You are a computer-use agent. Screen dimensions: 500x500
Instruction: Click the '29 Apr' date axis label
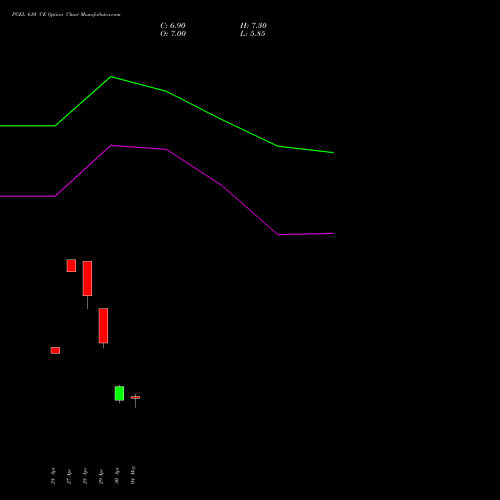101,476
